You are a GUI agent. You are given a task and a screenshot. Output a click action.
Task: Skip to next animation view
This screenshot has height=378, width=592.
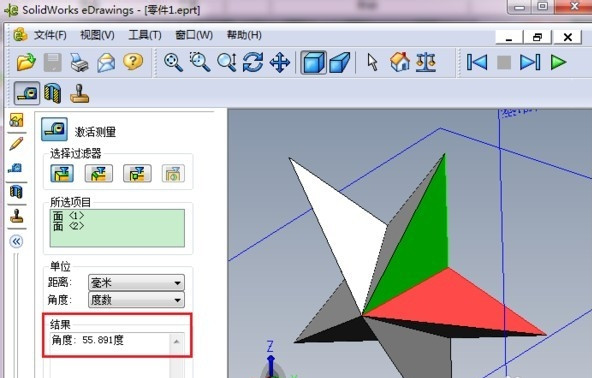[530, 62]
